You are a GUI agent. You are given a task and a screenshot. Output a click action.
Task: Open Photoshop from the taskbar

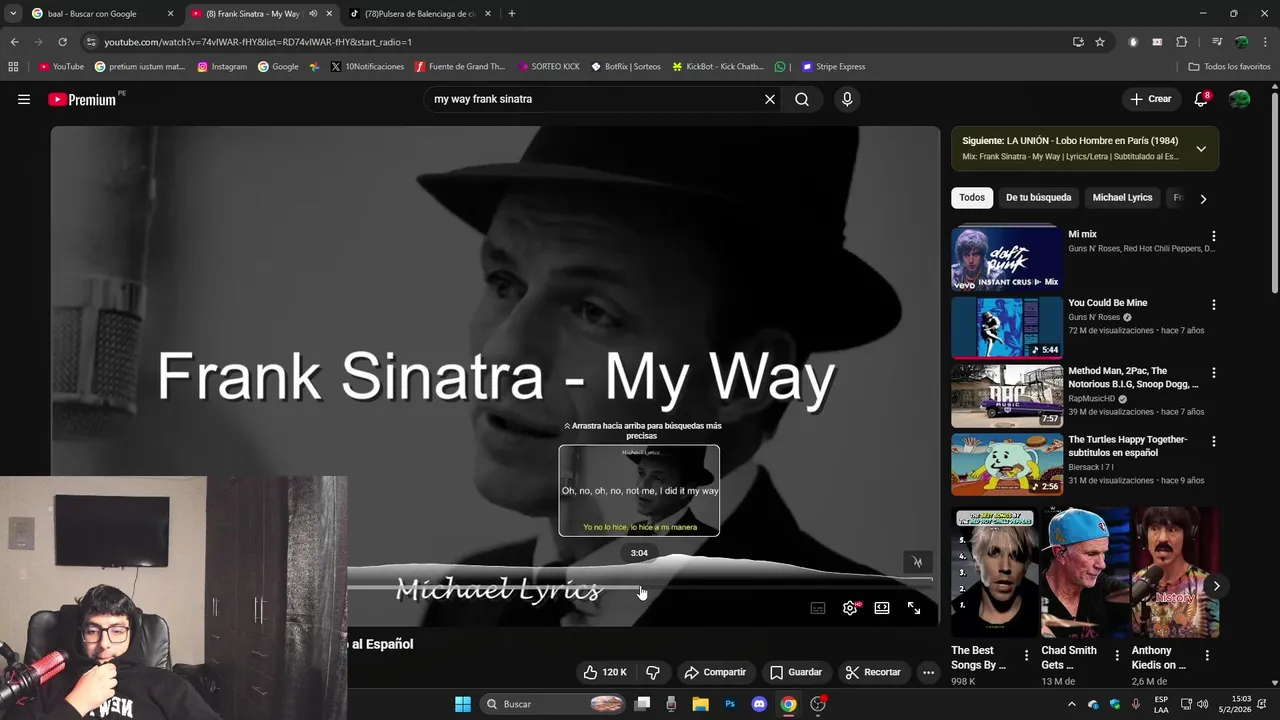pyautogui.click(x=730, y=704)
